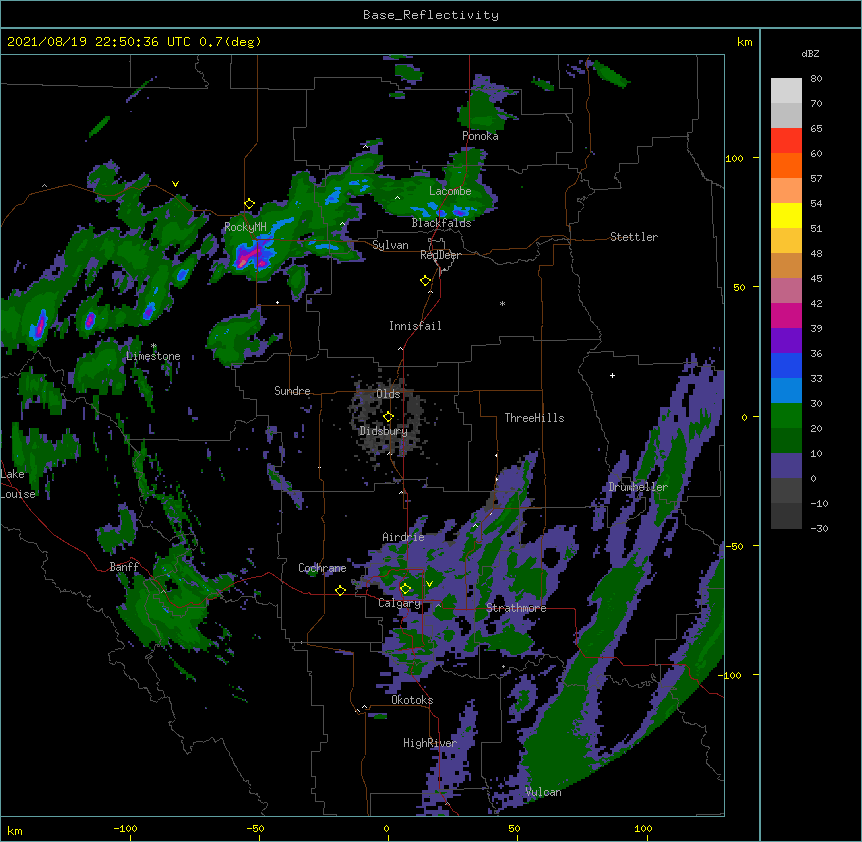This screenshot has height=842, width=862.
Task: Click the Okotoks city label
Action: 412,700
